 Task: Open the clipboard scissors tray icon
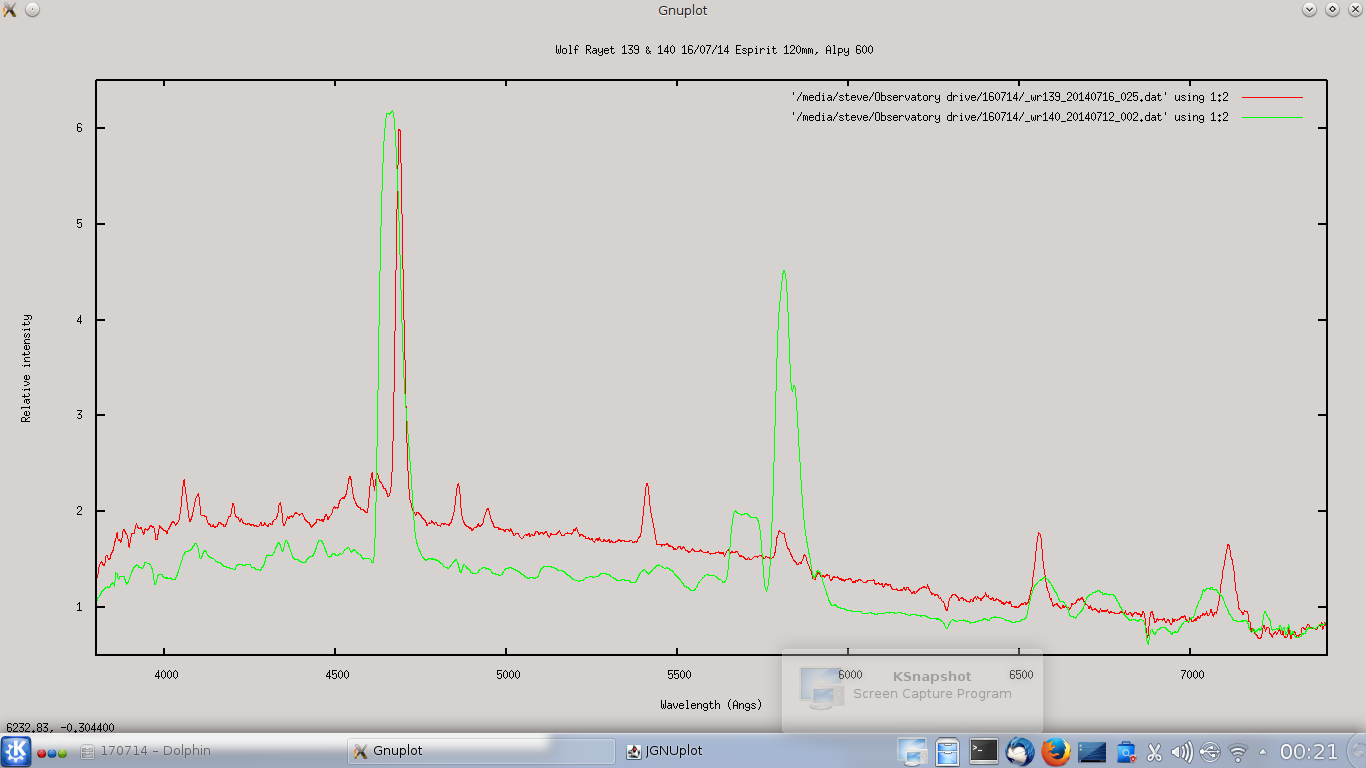point(1154,752)
